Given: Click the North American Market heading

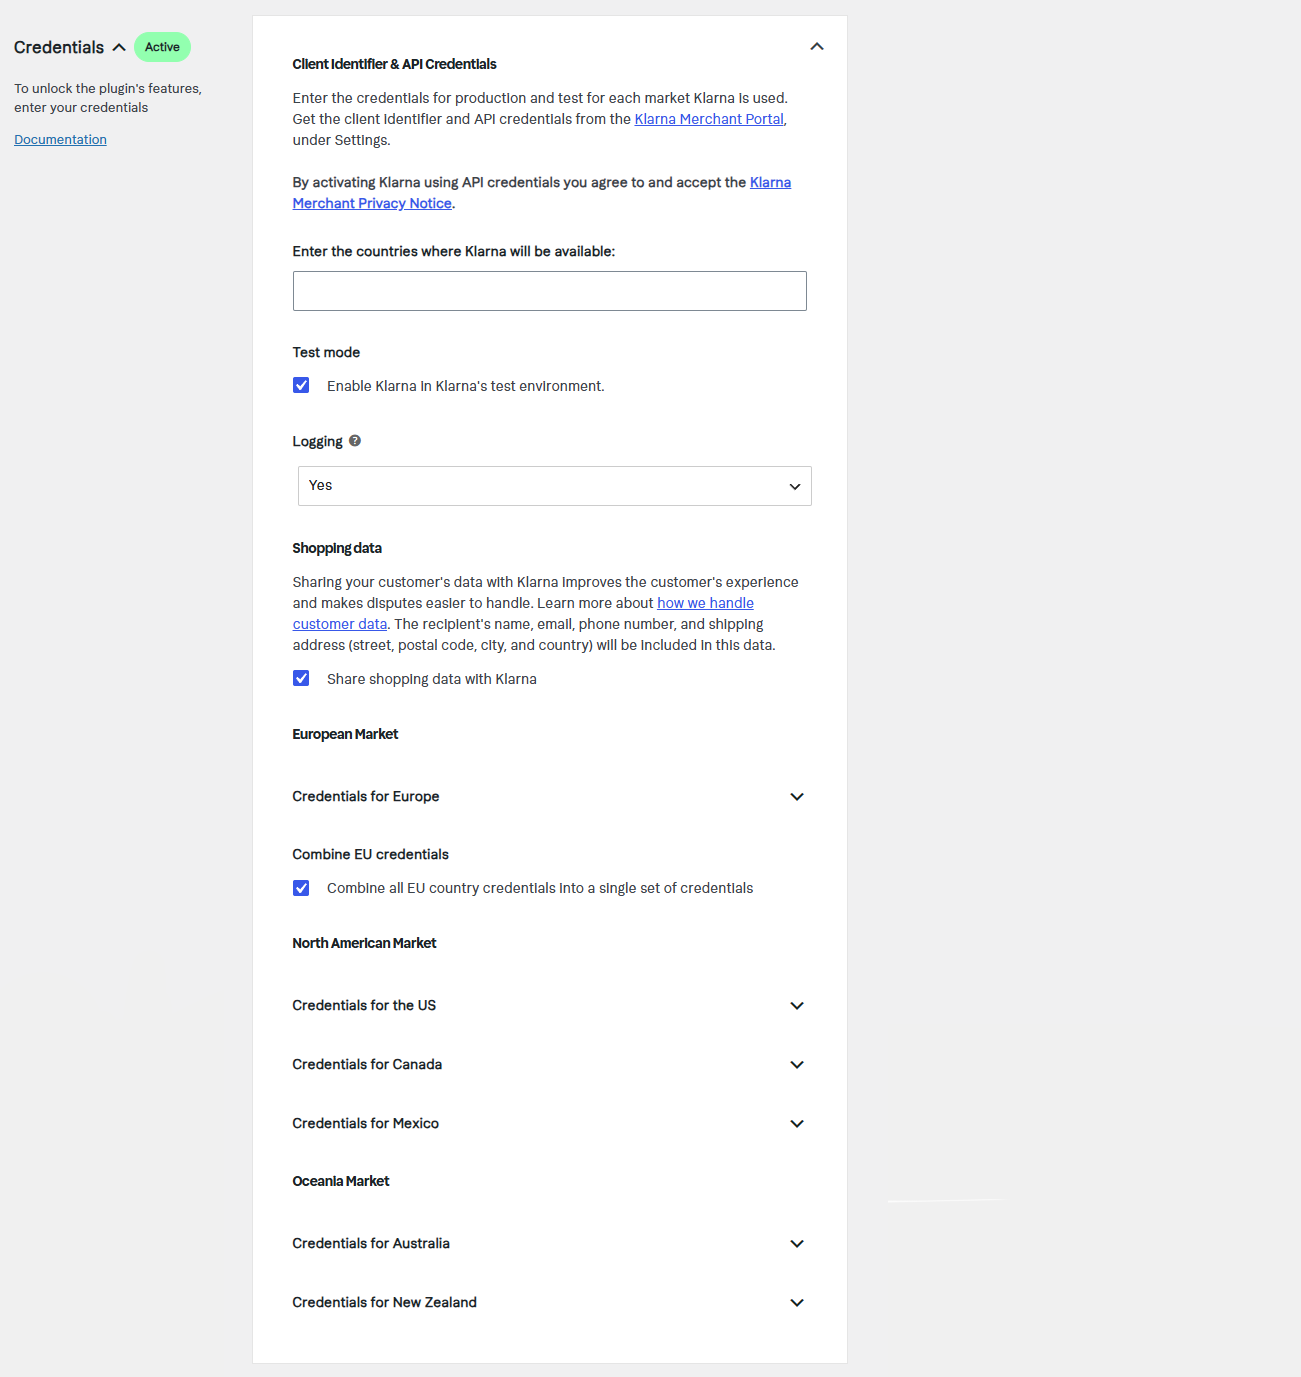Looking at the screenshot, I should [x=364, y=943].
